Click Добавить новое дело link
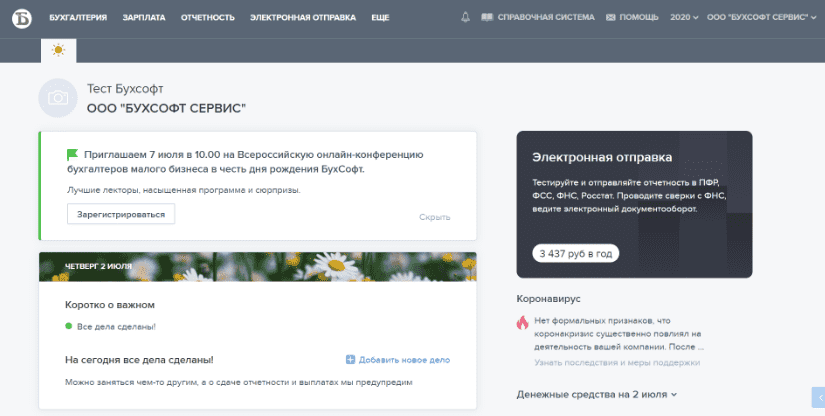The image size is (825, 416). 404,360
